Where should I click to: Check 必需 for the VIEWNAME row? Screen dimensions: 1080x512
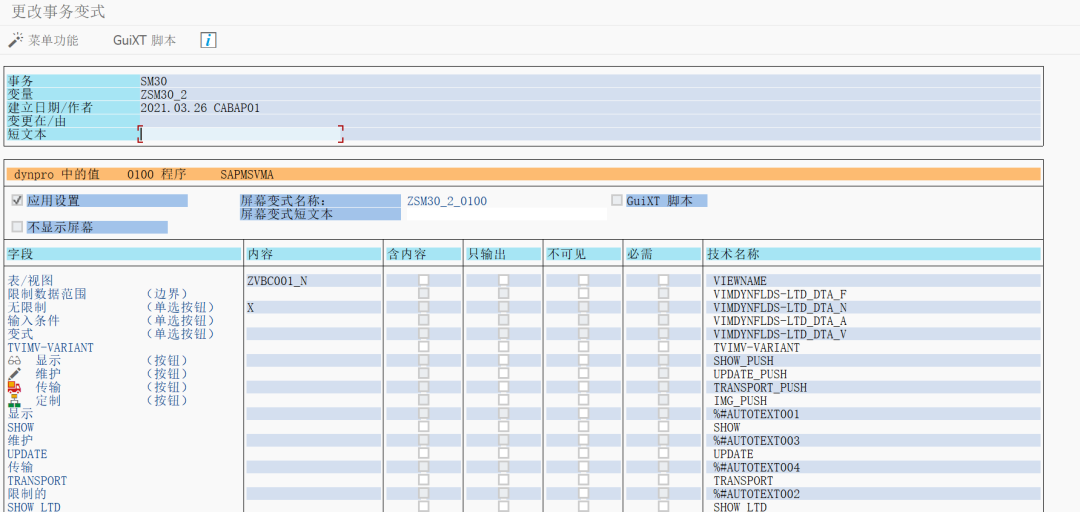coord(663,280)
